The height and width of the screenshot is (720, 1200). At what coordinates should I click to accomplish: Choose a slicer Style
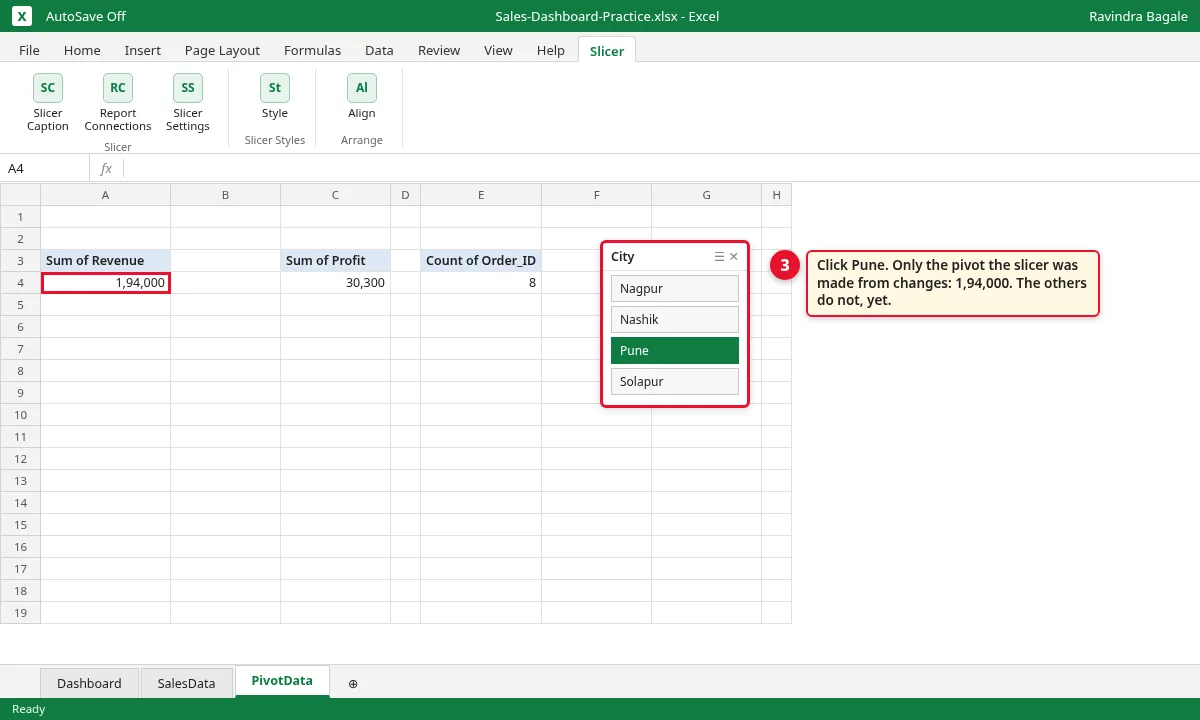(275, 97)
